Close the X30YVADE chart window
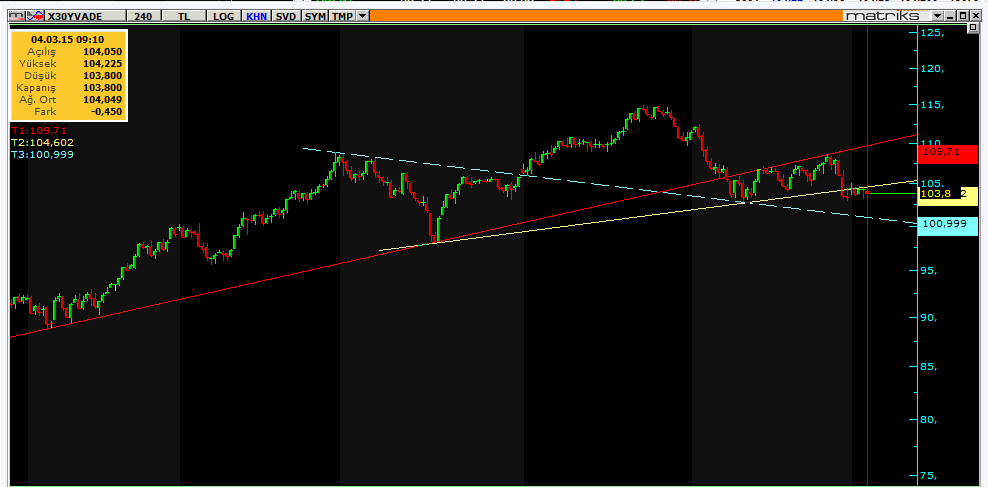The image size is (988, 487). coord(975,16)
